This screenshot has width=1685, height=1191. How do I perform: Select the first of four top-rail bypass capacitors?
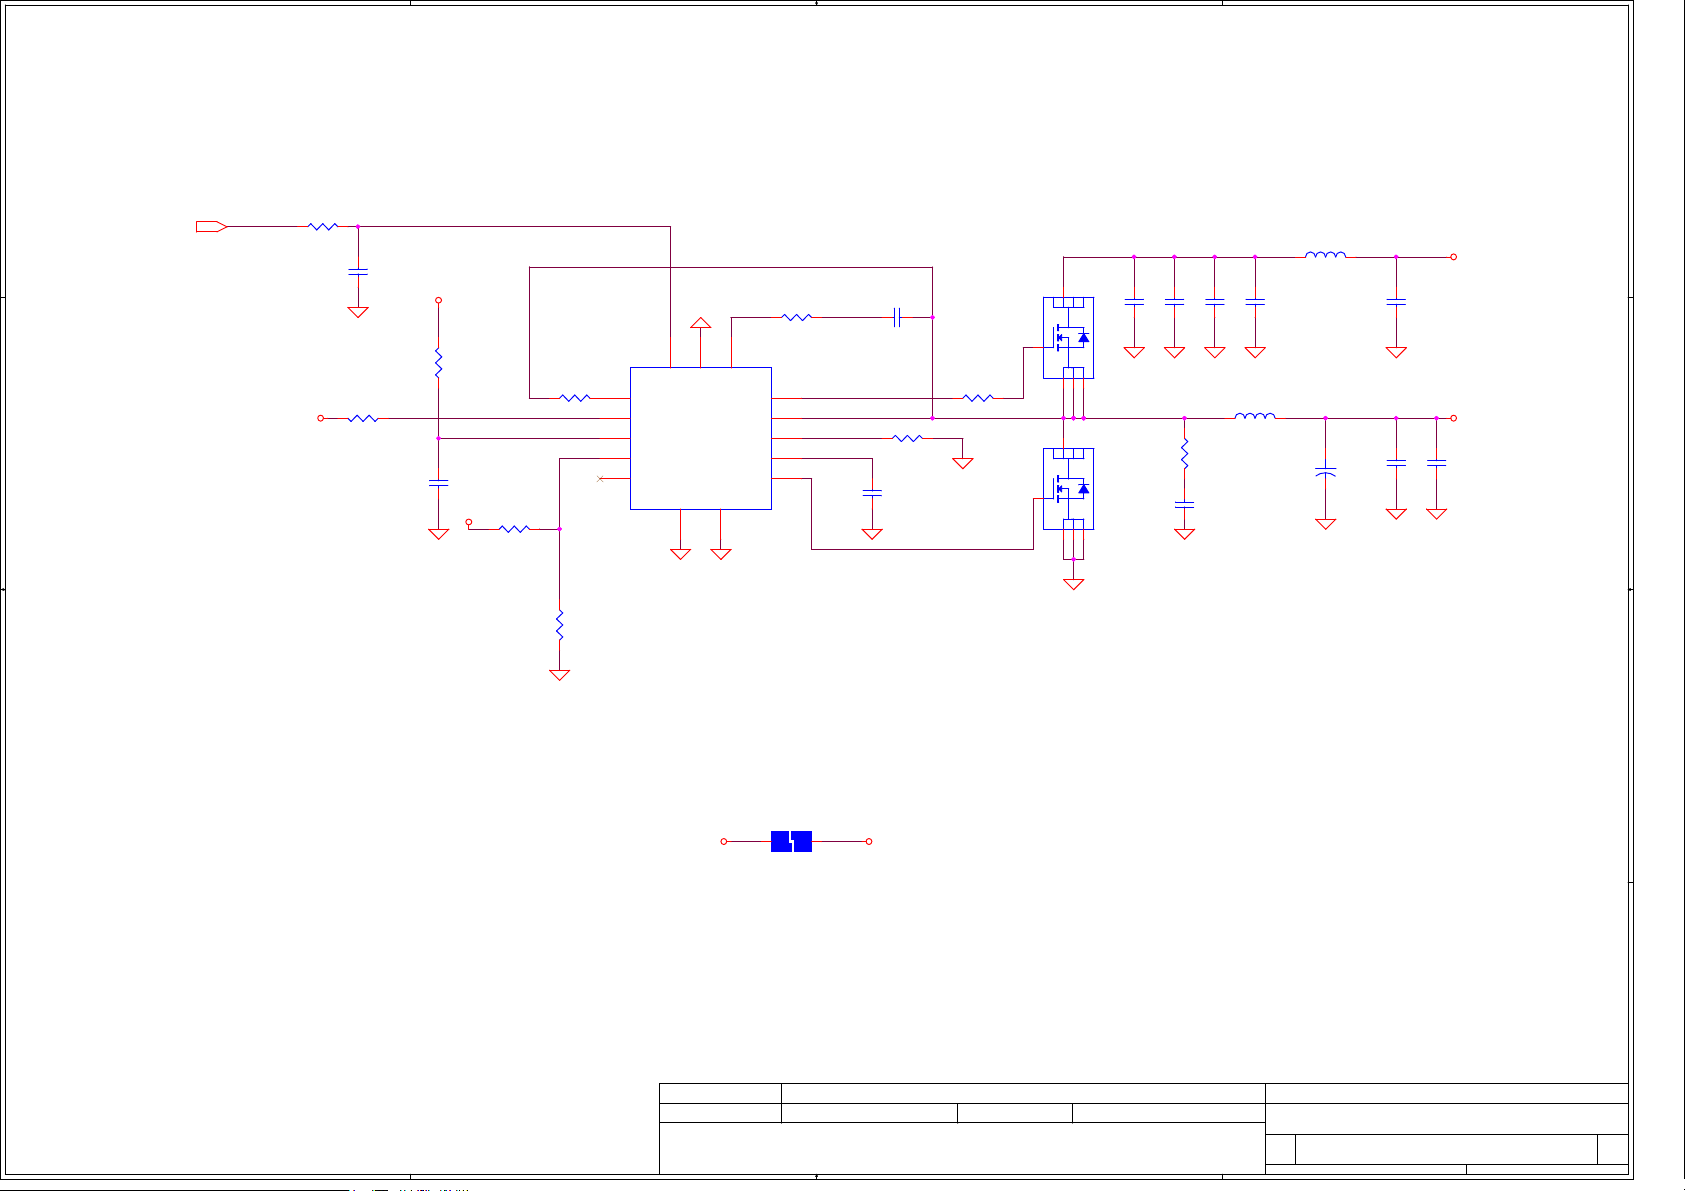tap(1134, 302)
